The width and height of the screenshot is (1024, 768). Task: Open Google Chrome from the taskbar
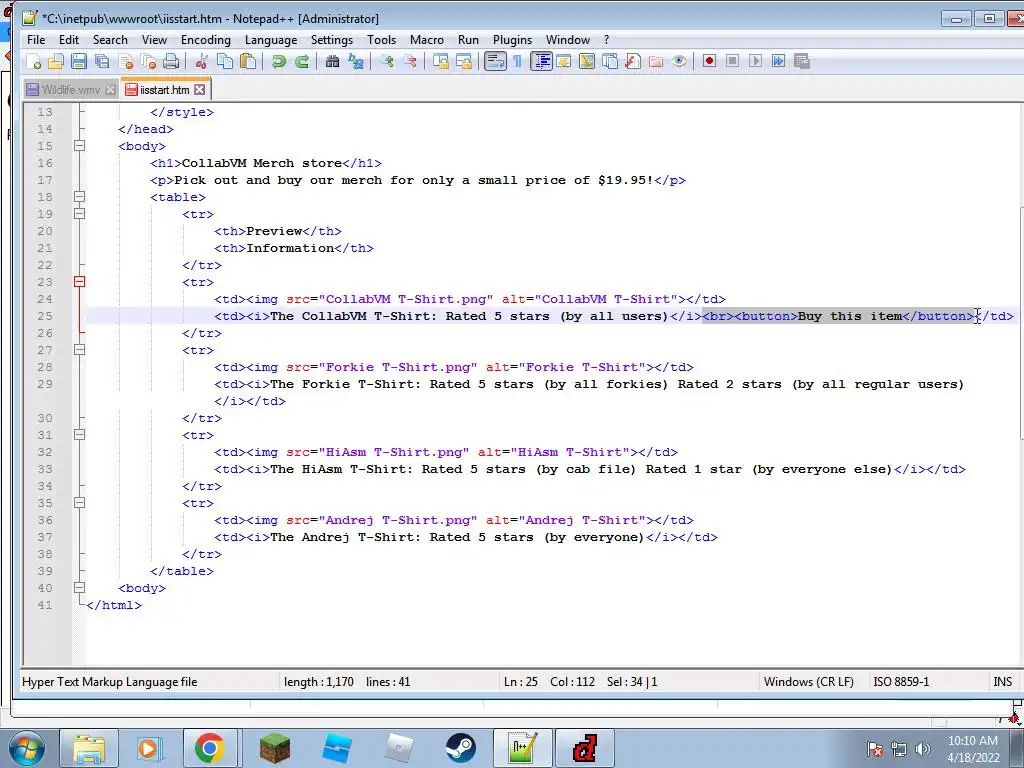point(209,748)
